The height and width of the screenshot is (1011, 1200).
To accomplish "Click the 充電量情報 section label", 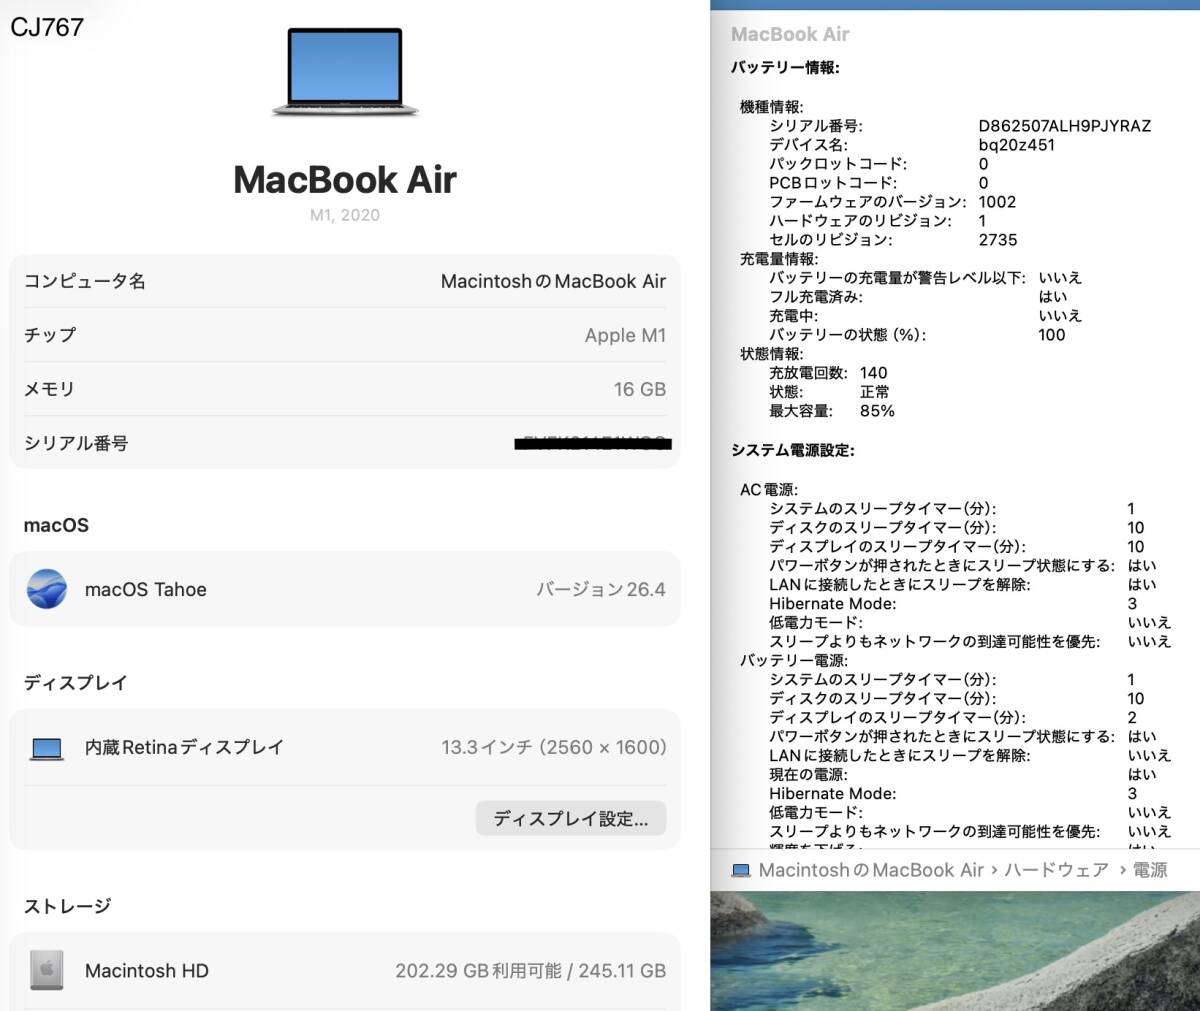I will (x=779, y=259).
